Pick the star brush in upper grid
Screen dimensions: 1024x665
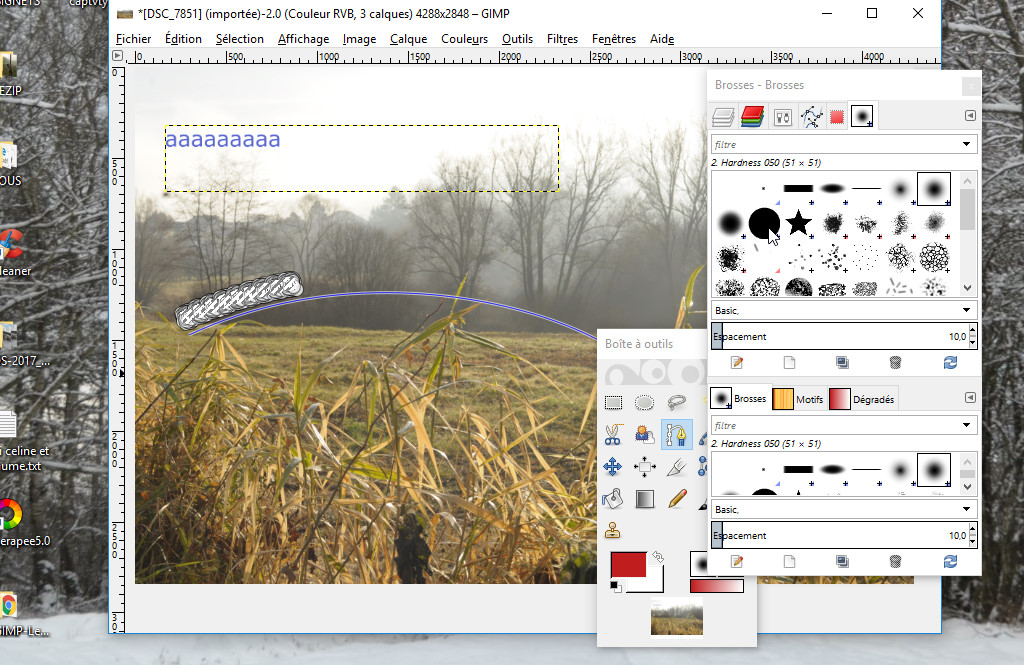pyautogui.click(x=798, y=222)
